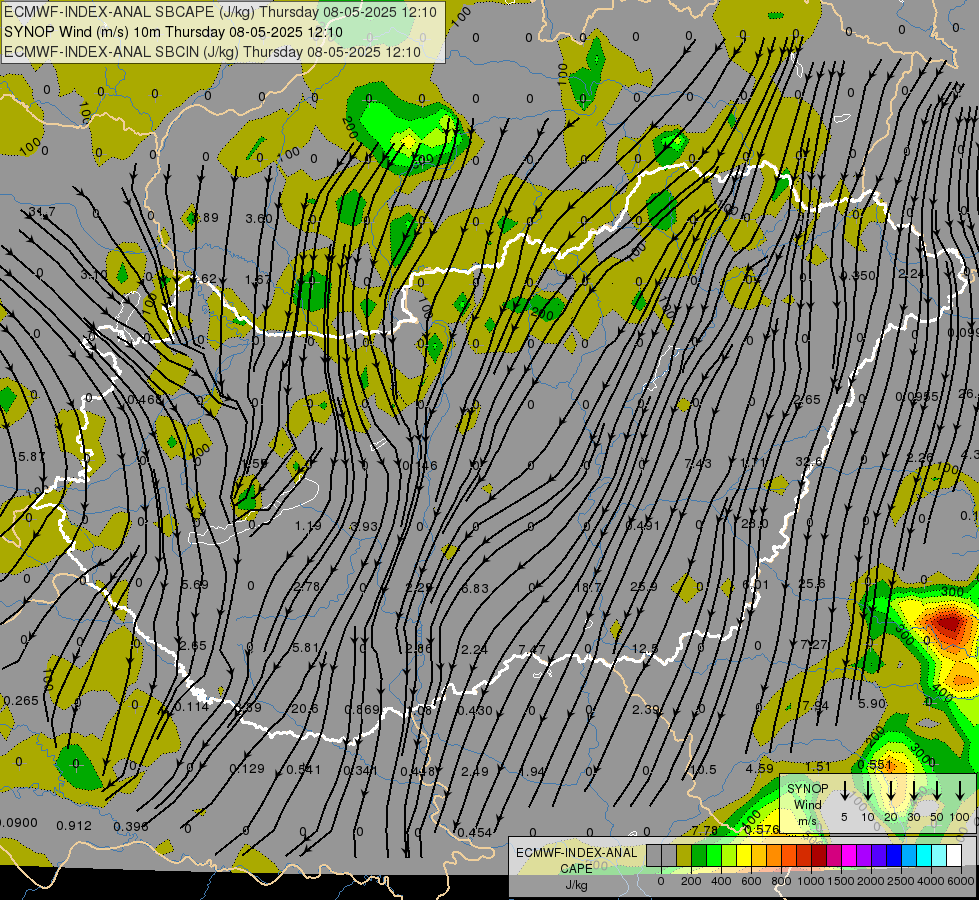
Task: Select the olive swatch in the CAPE legend
Action: pos(684,856)
